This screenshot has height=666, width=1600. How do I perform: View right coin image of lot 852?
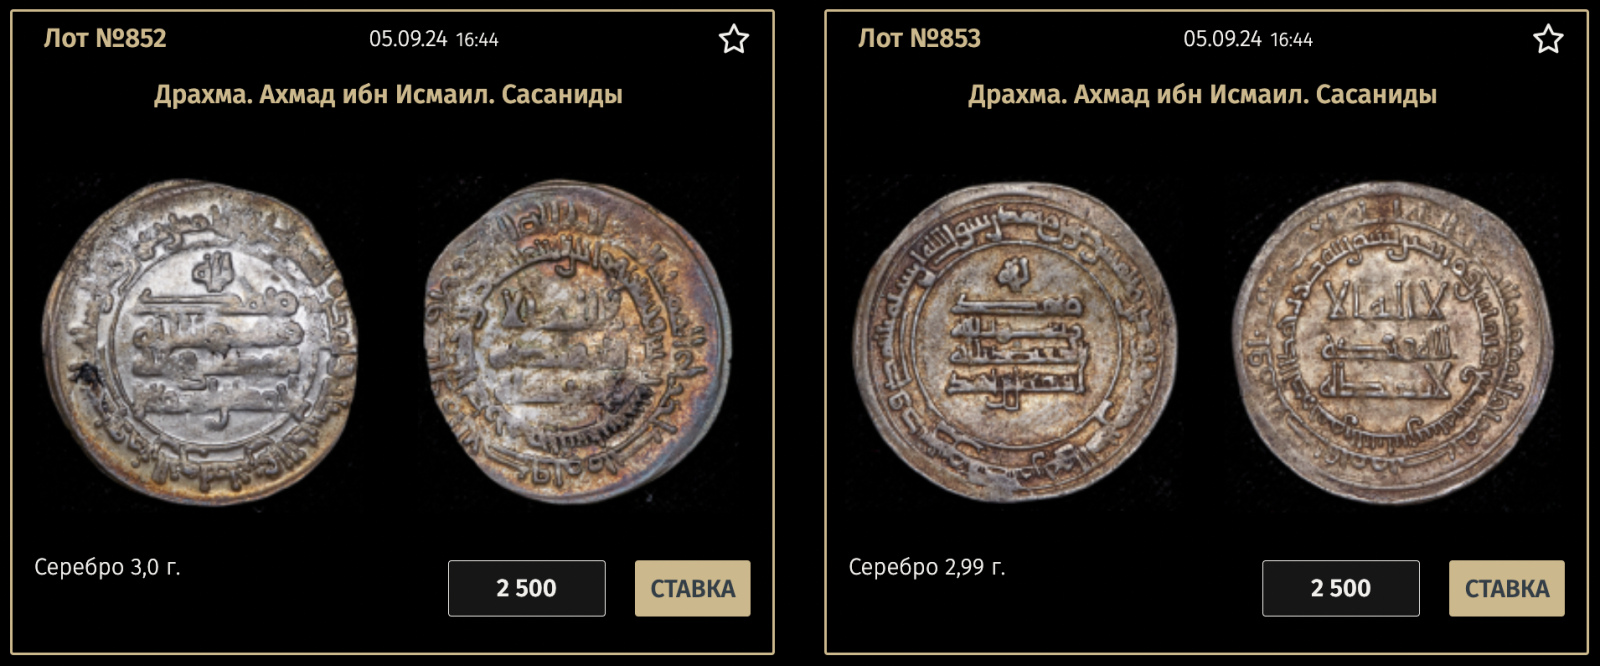pos(577,341)
